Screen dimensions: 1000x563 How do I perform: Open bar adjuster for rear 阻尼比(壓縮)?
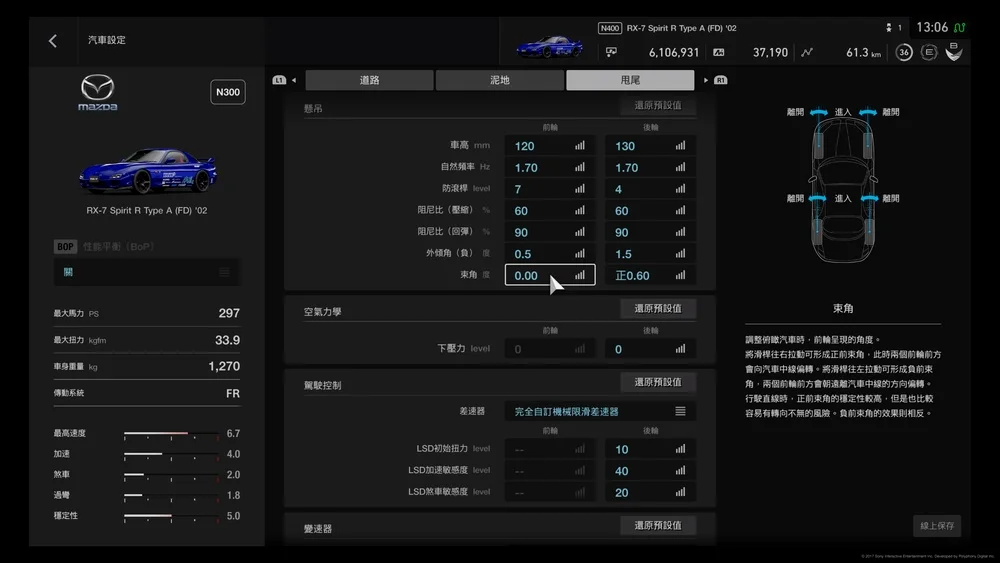pyautogui.click(x=680, y=210)
